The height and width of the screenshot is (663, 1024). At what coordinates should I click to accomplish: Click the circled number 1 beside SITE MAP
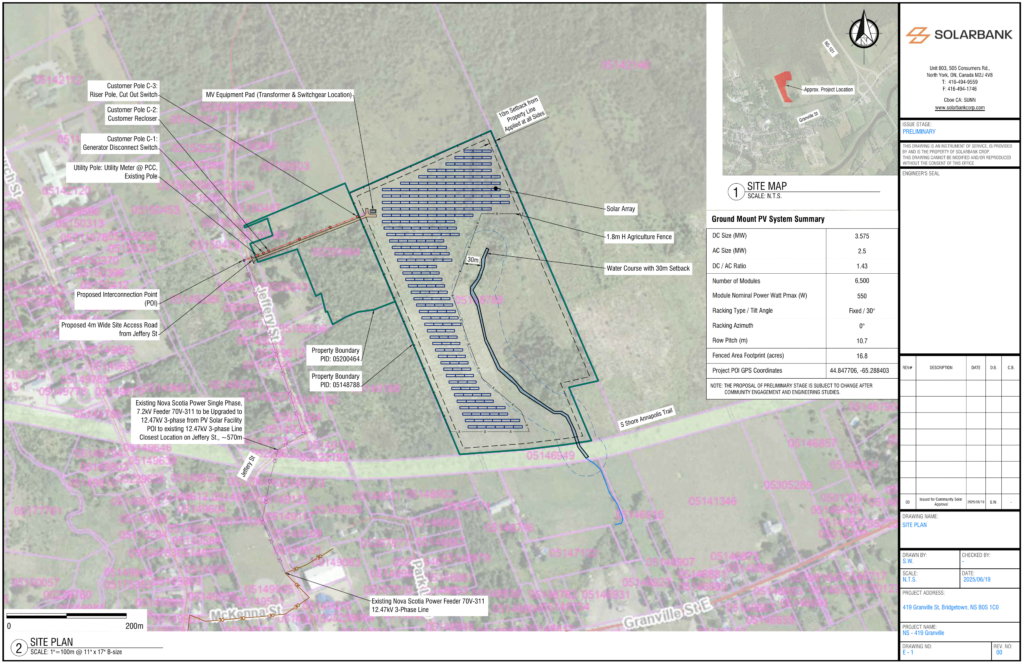tap(736, 191)
